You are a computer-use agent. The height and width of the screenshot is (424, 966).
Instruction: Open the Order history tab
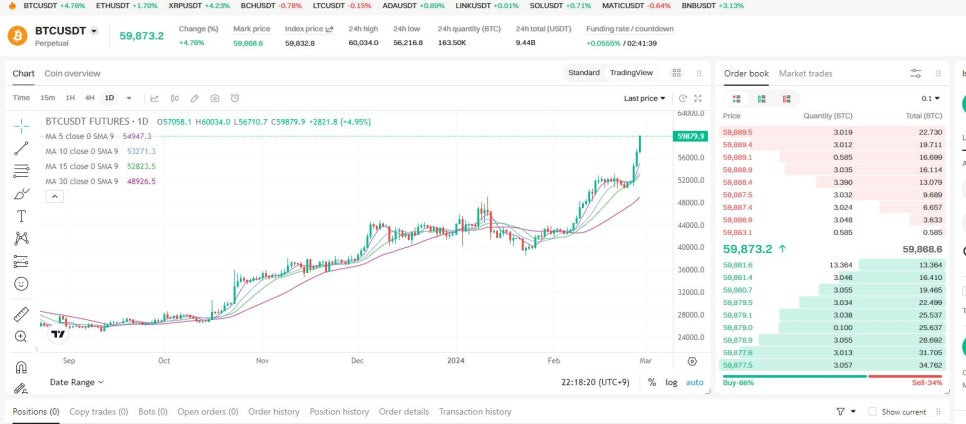point(274,412)
